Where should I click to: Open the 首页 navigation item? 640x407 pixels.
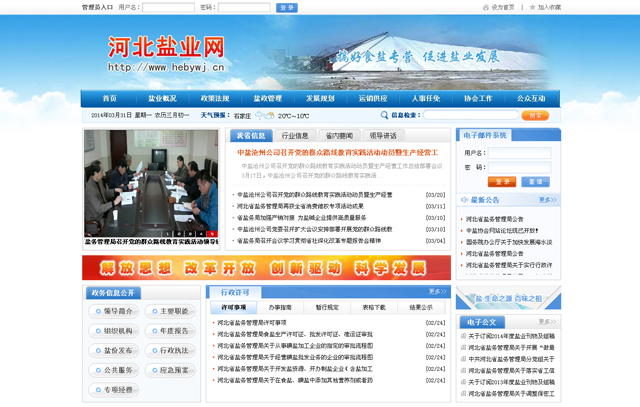pyautogui.click(x=109, y=98)
